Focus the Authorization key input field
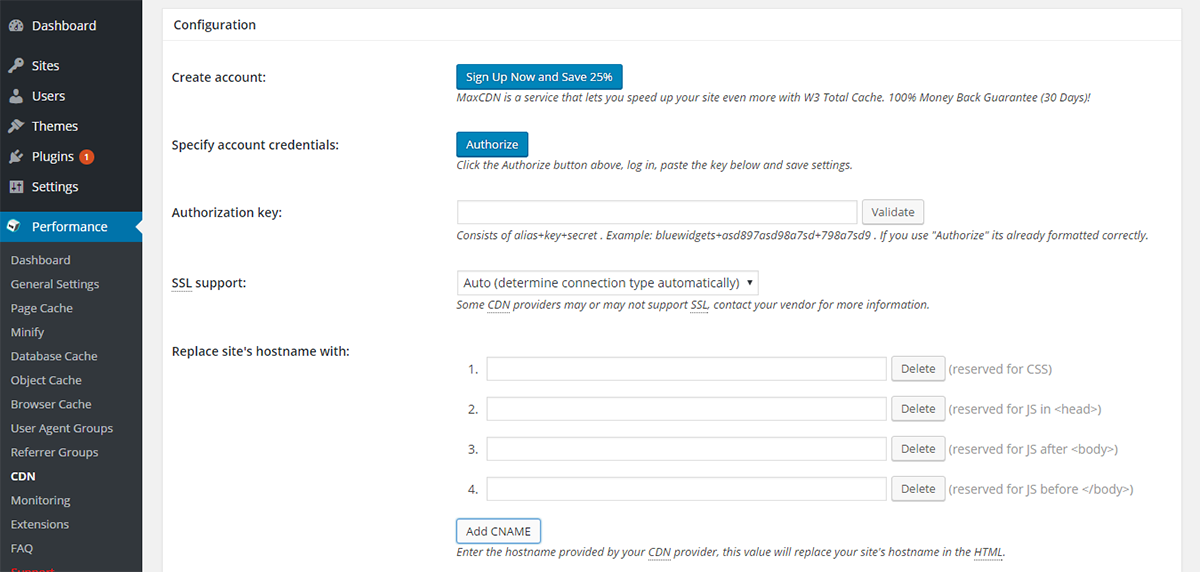Screen dimensions: 1200x572 (x=657, y=212)
